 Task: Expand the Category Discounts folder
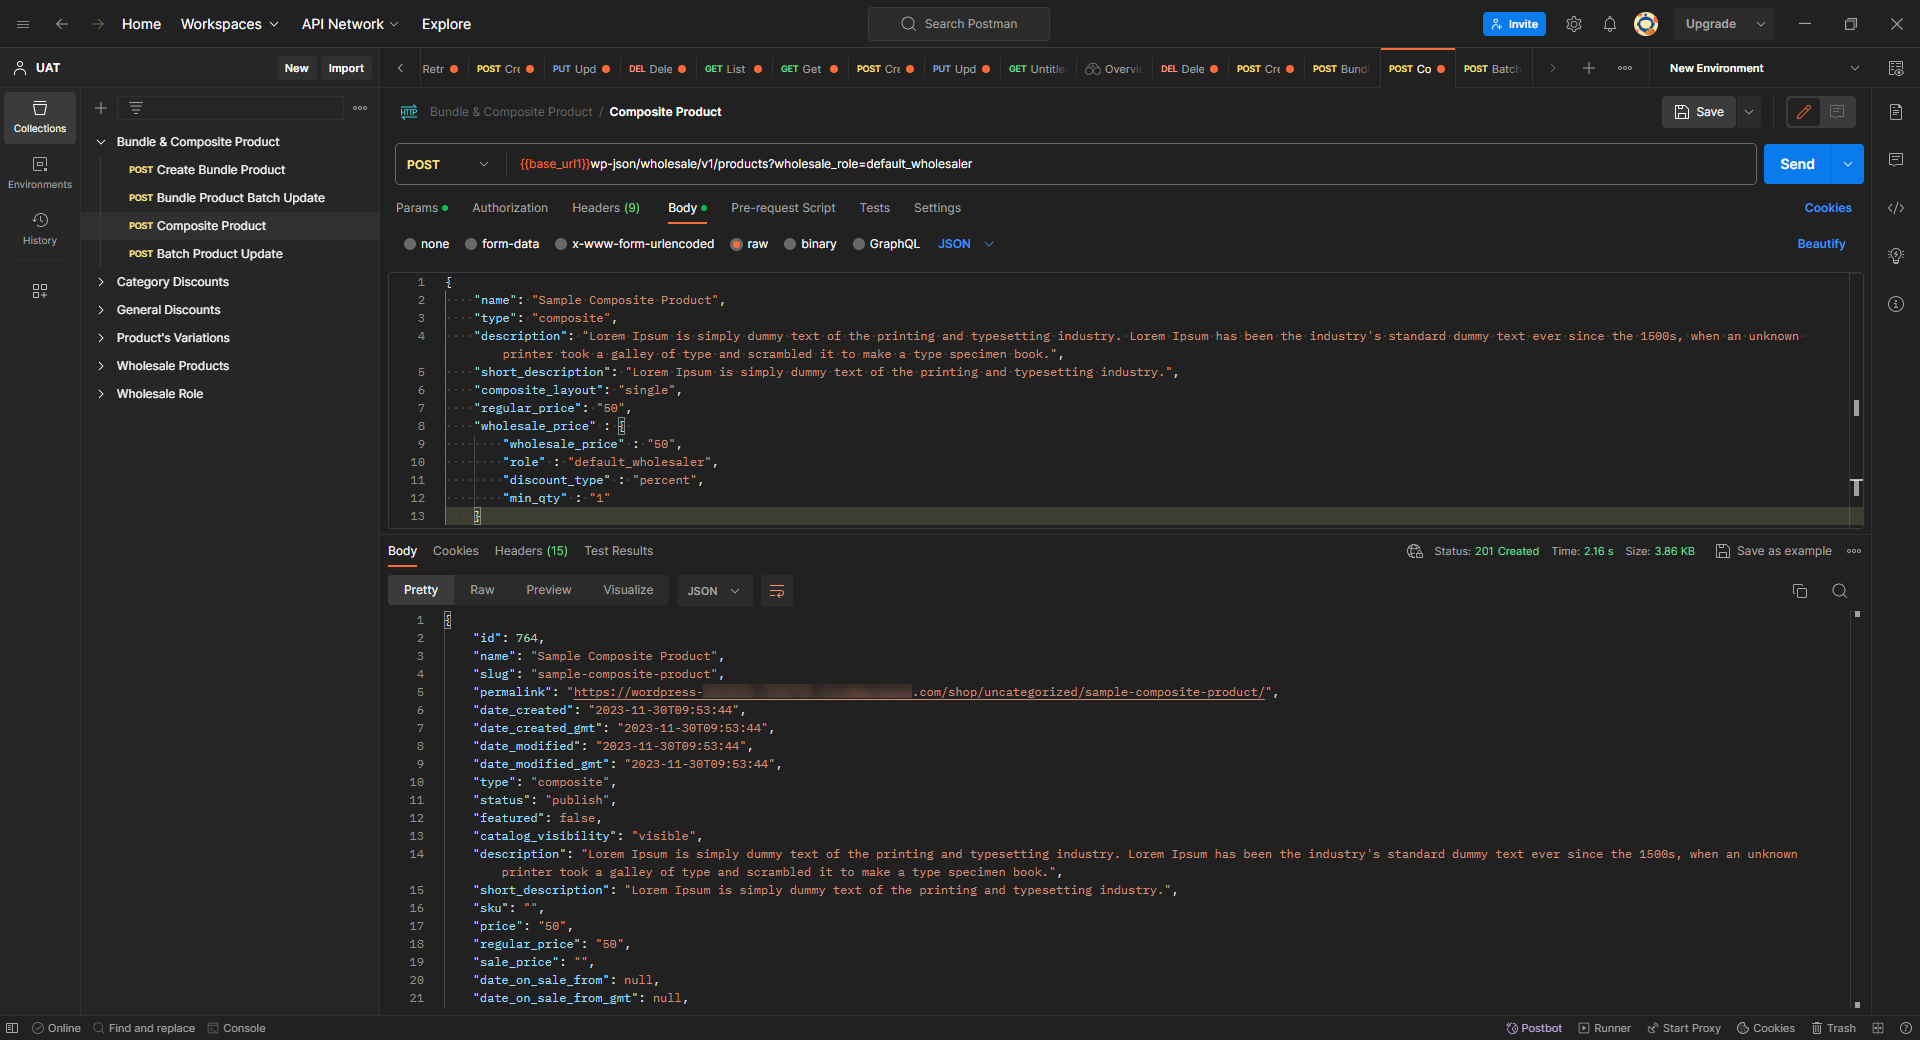click(101, 282)
